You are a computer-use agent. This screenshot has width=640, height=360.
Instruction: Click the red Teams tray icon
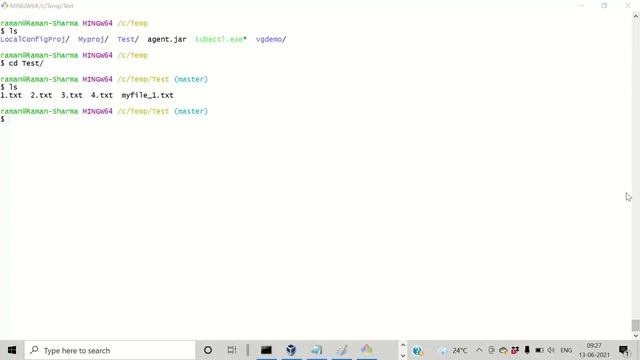[x=515, y=350]
